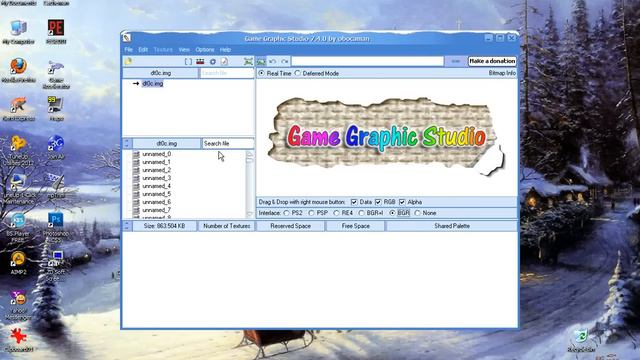Click the brackets selection toolbar icon
The width and height of the screenshot is (640, 360).
188,62
